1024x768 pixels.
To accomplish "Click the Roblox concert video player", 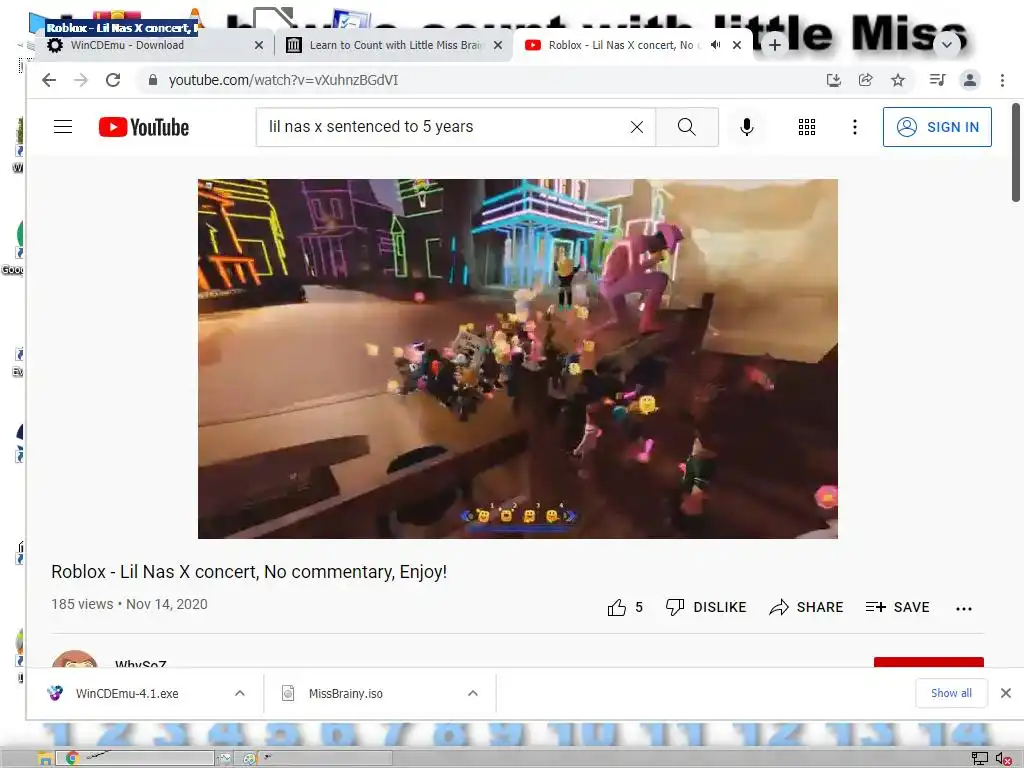I will [517, 359].
